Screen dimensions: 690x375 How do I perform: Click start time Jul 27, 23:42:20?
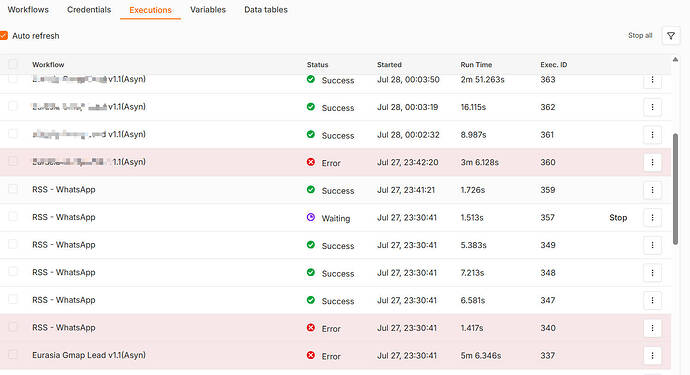tap(407, 162)
